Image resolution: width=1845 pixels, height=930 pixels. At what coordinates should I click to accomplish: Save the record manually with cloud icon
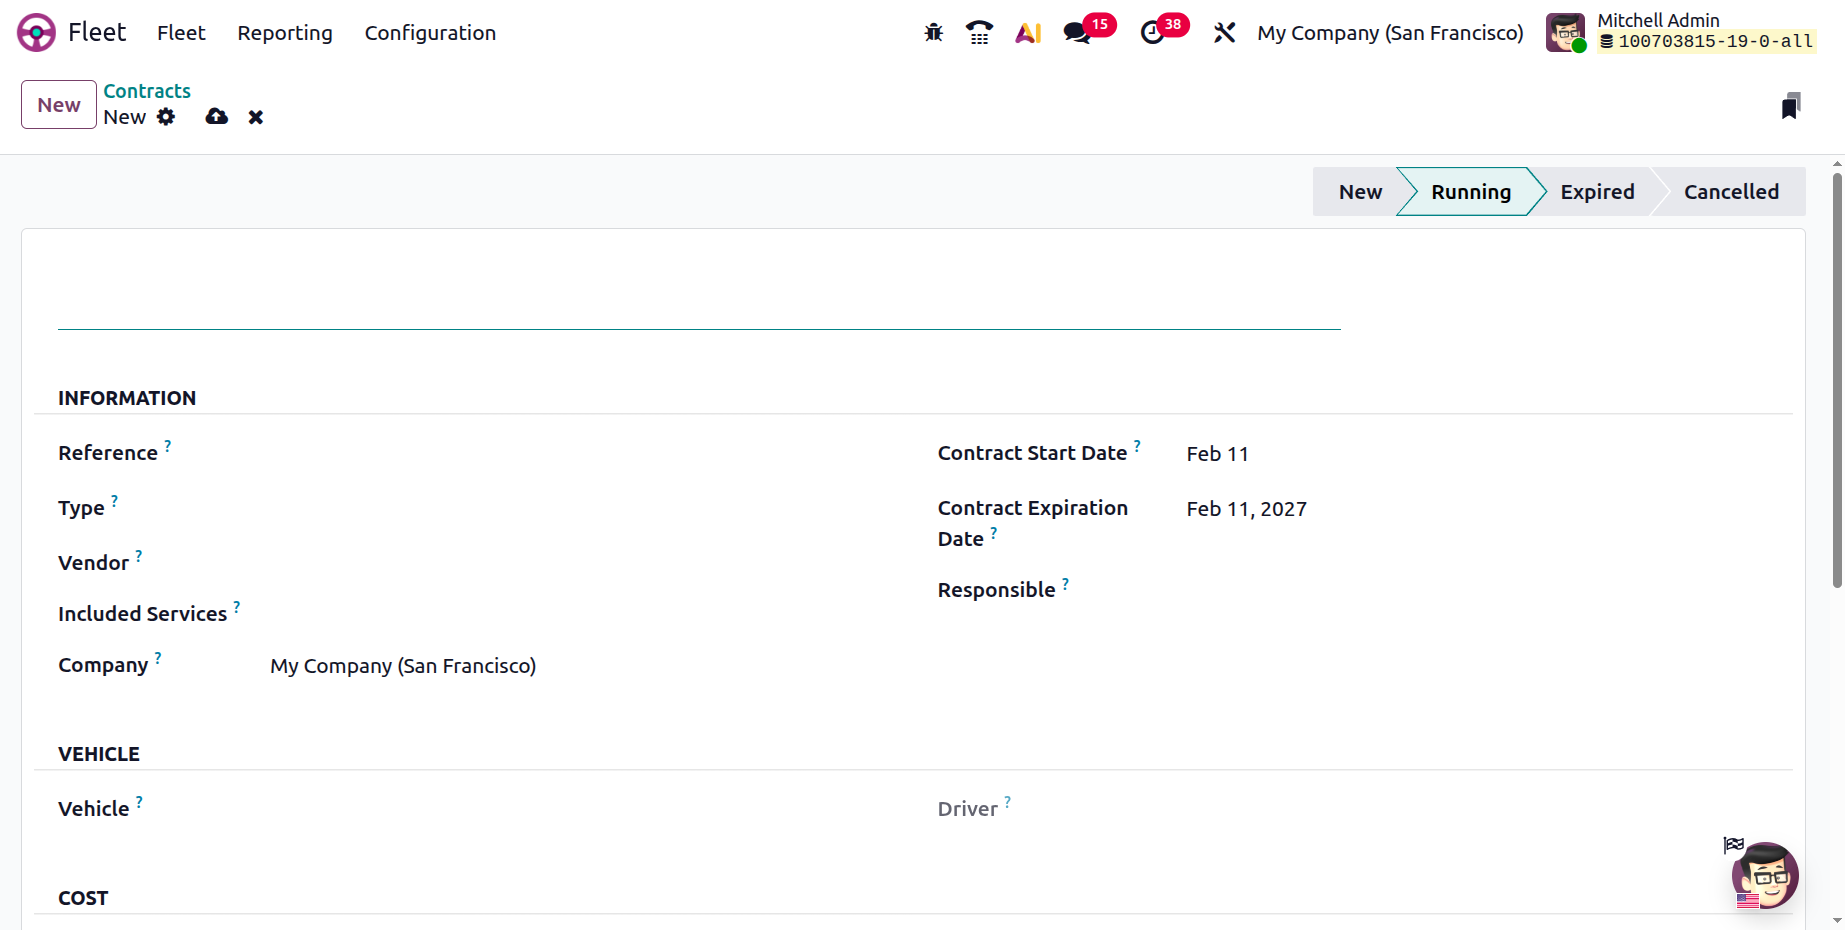(216, 117)
